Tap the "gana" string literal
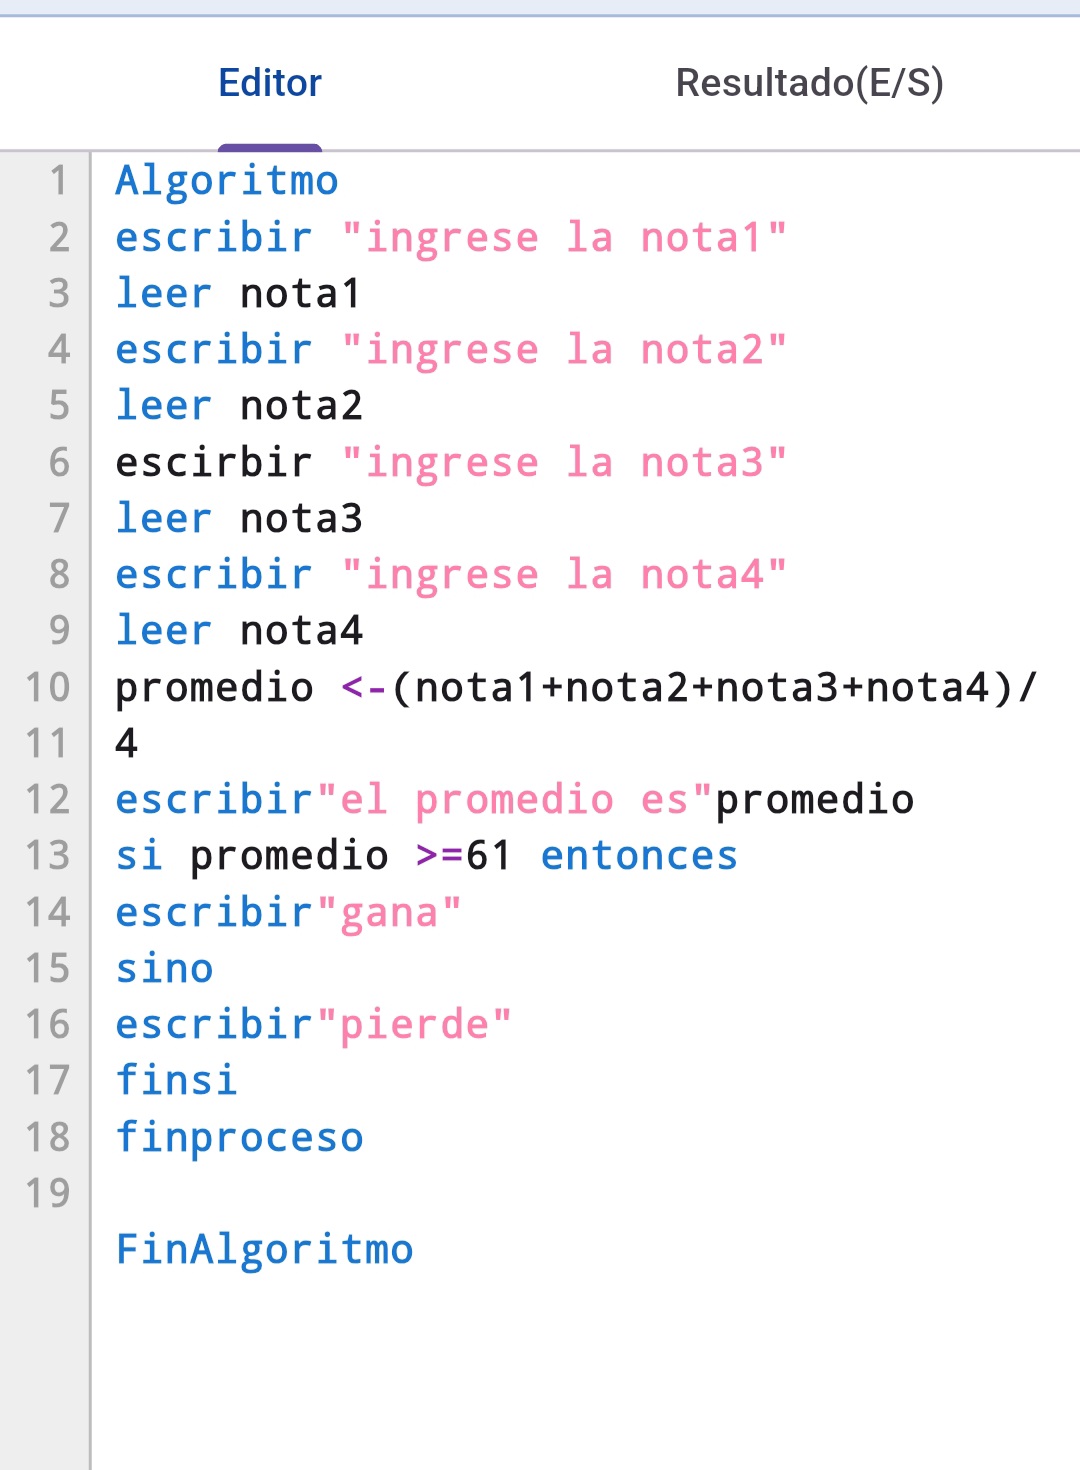Screen dimensions: 1080x1470 pyautogui.click(x=389, y=913)
